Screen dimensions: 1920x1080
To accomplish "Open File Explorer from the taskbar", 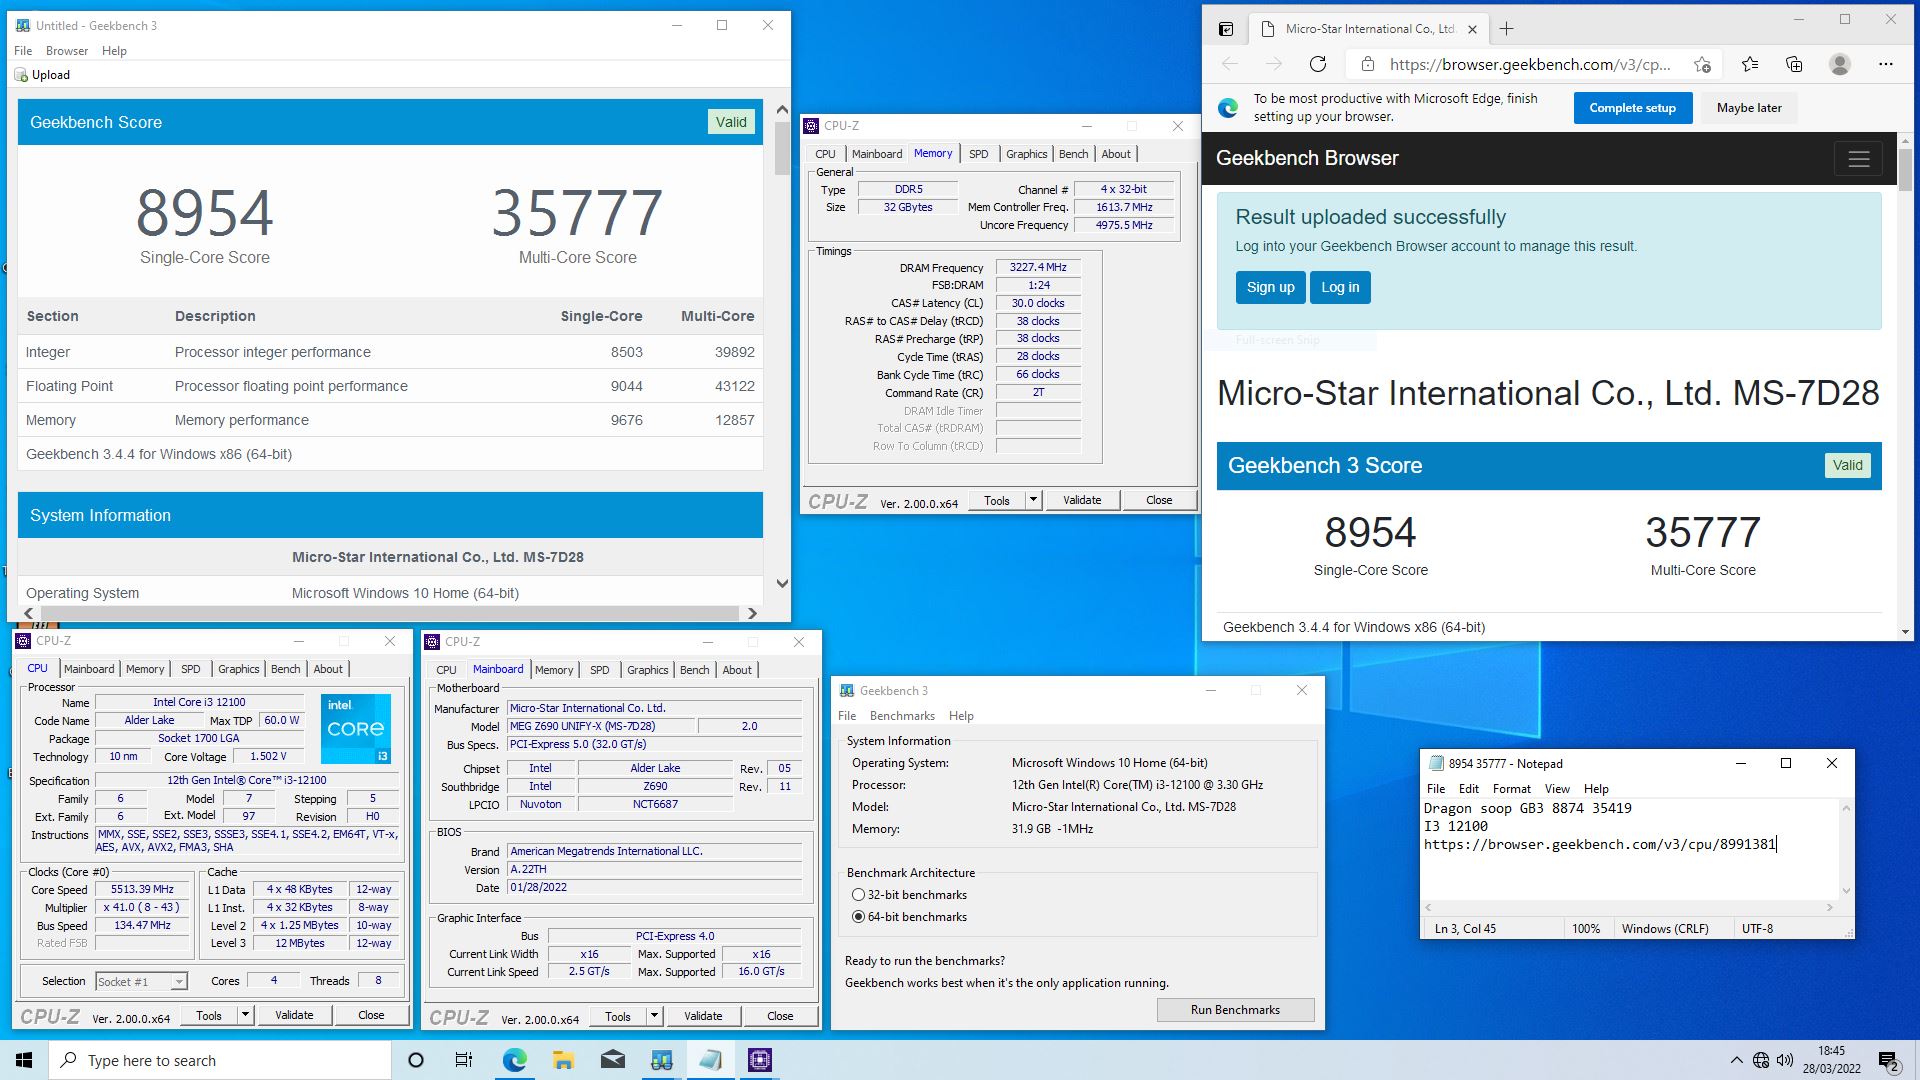I will [x=564, y=1060].
